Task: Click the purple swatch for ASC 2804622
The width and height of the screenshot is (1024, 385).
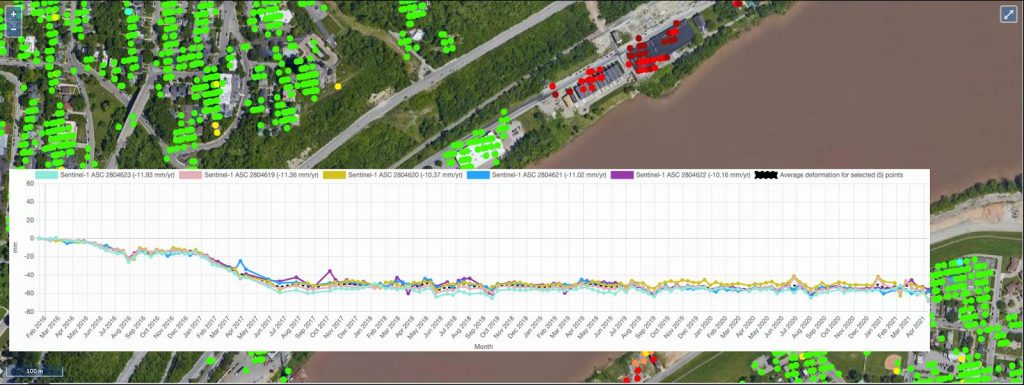Action: [622, 175]
